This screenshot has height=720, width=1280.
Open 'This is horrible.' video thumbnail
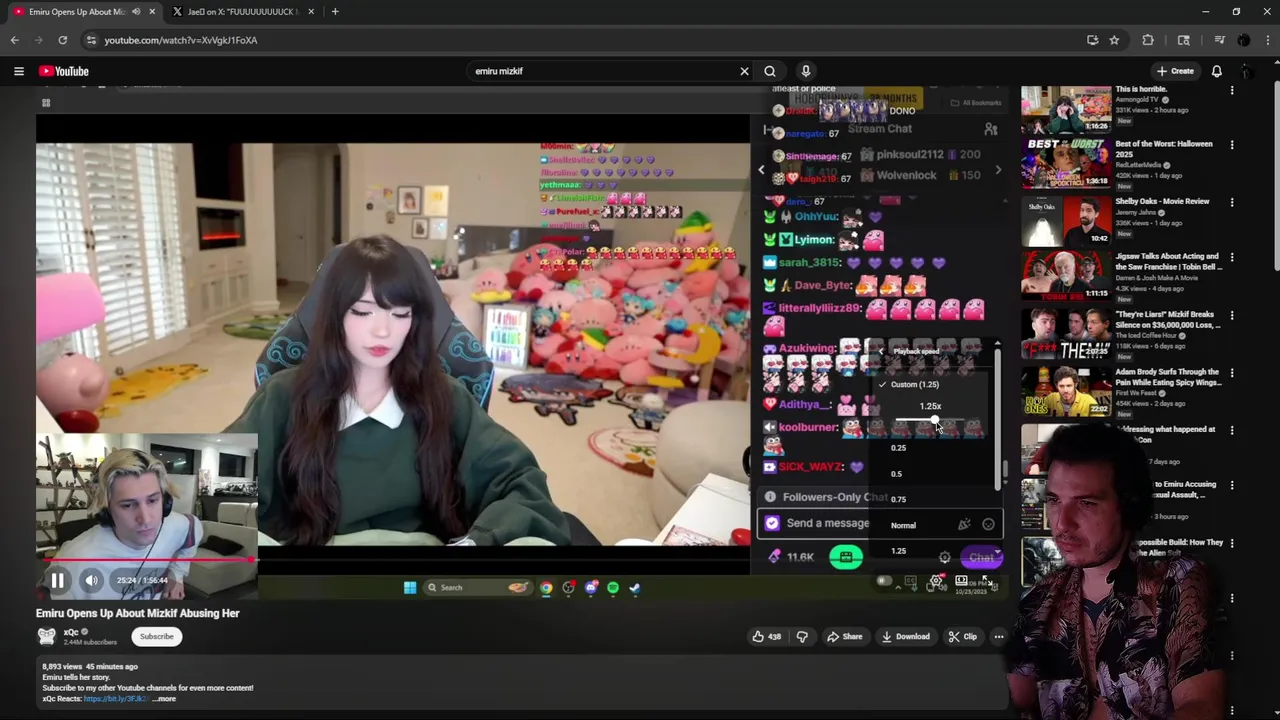(1065, 108)
